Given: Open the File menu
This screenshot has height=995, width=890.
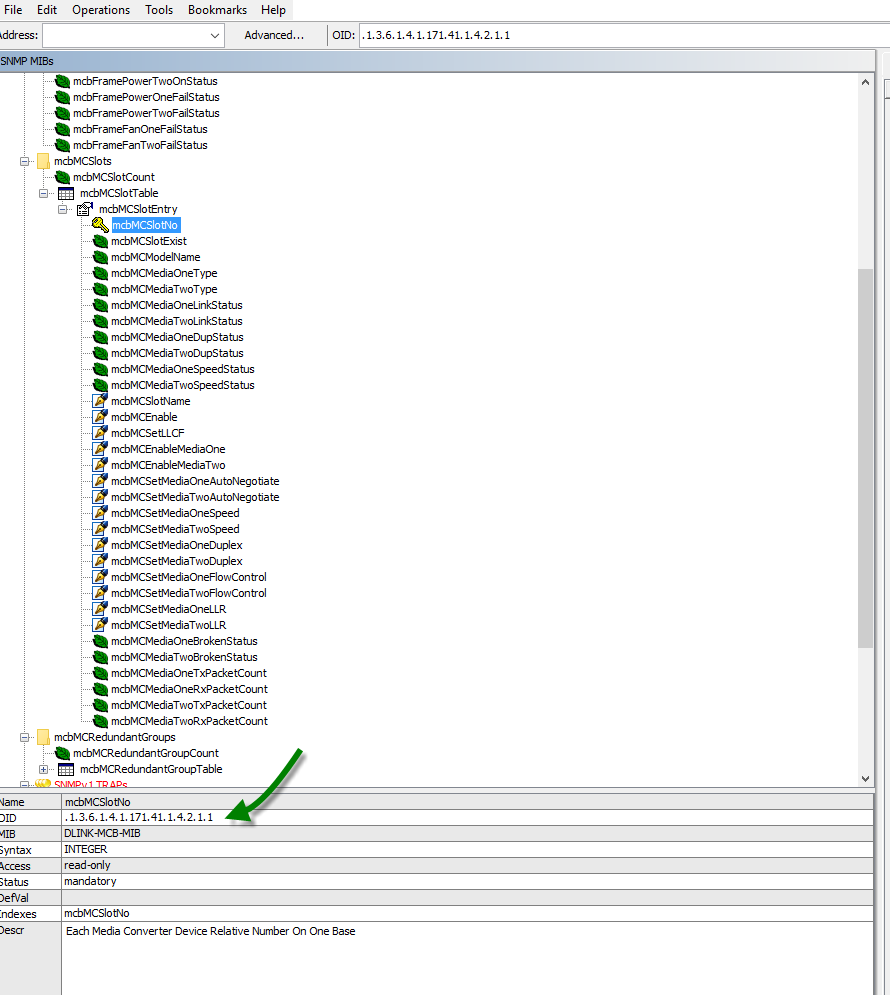Looking at the screenshot, I should [x=13, y=10].
